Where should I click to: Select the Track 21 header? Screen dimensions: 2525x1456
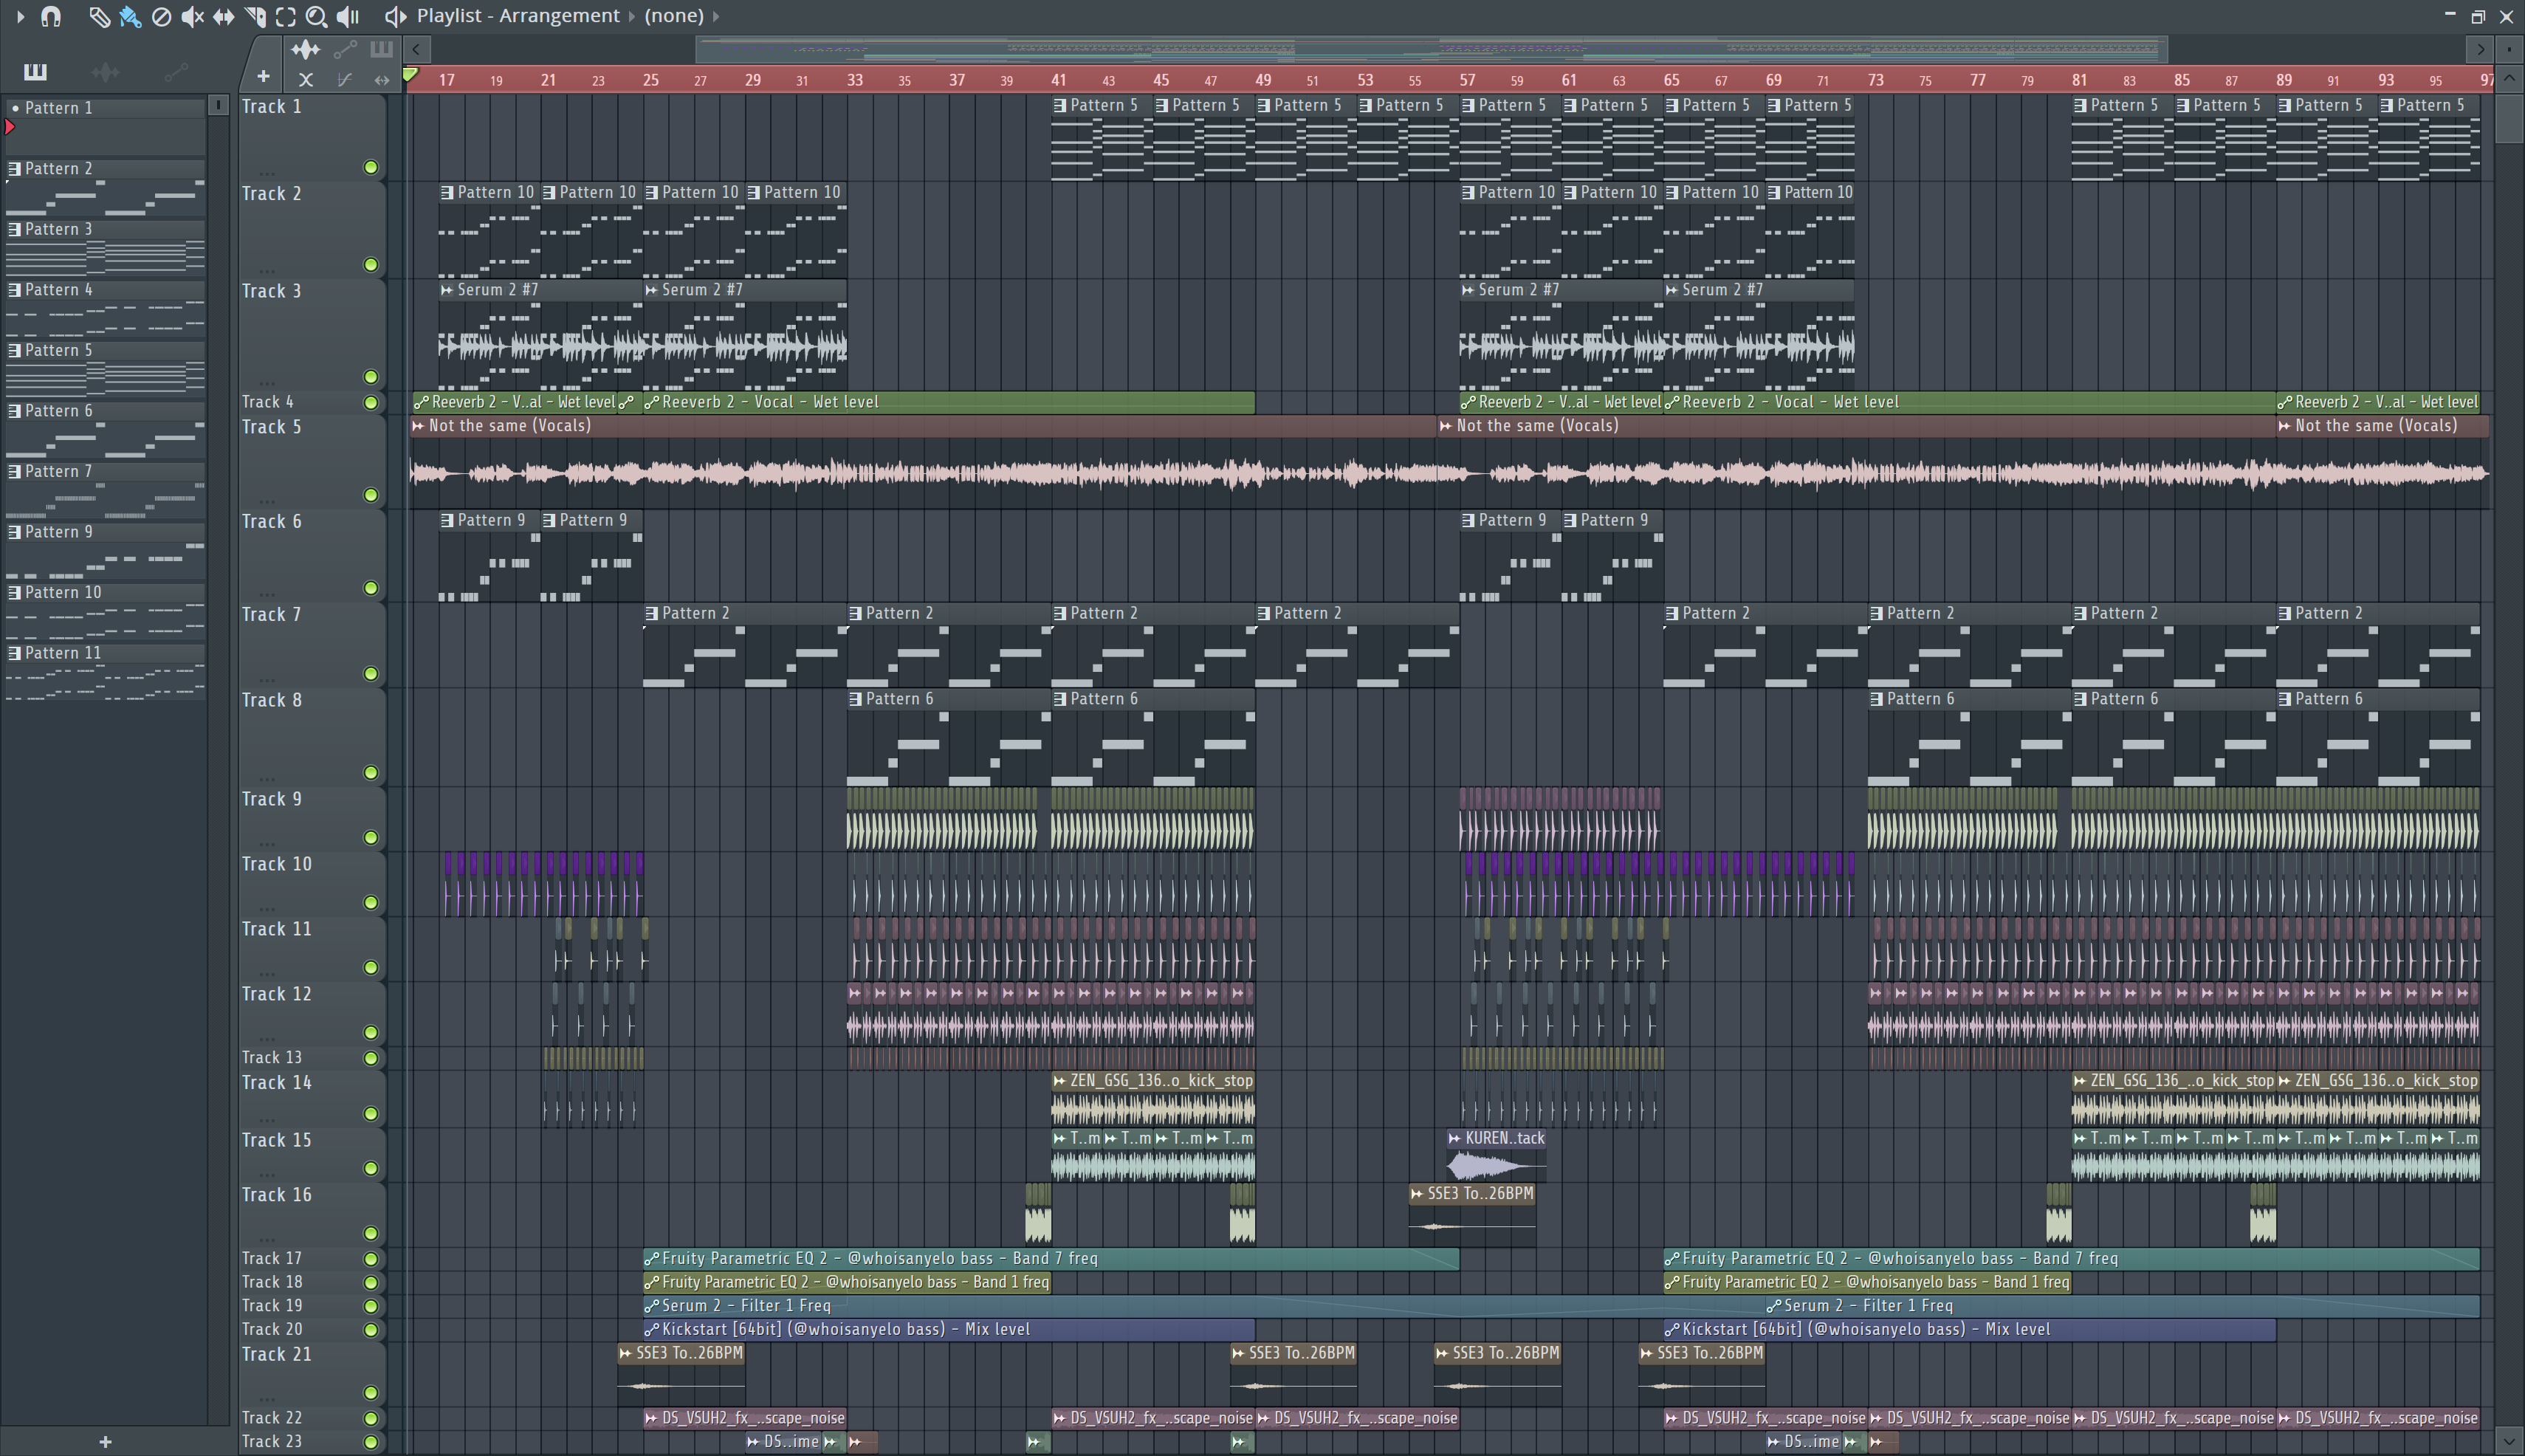point(312,1374)
